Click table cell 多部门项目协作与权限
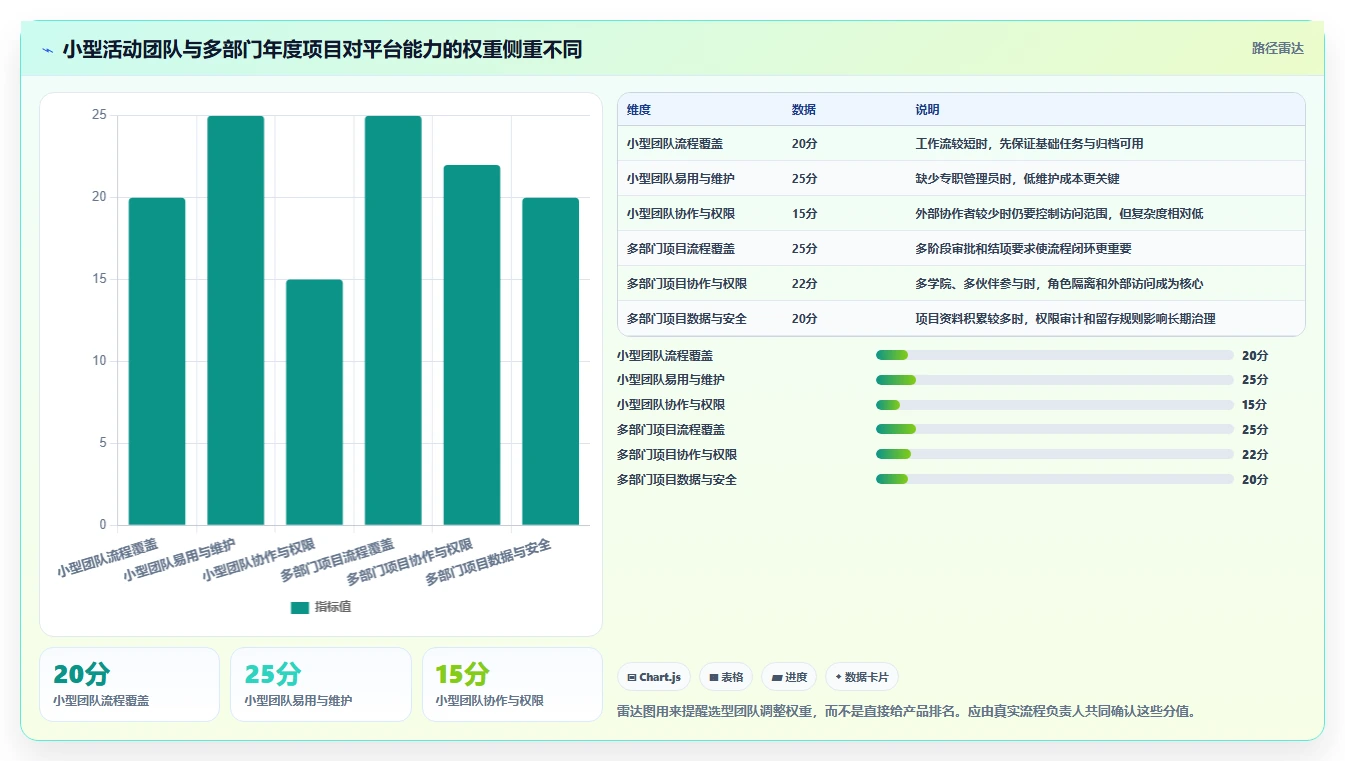1345x761 pixels. [x=687, y=284]
